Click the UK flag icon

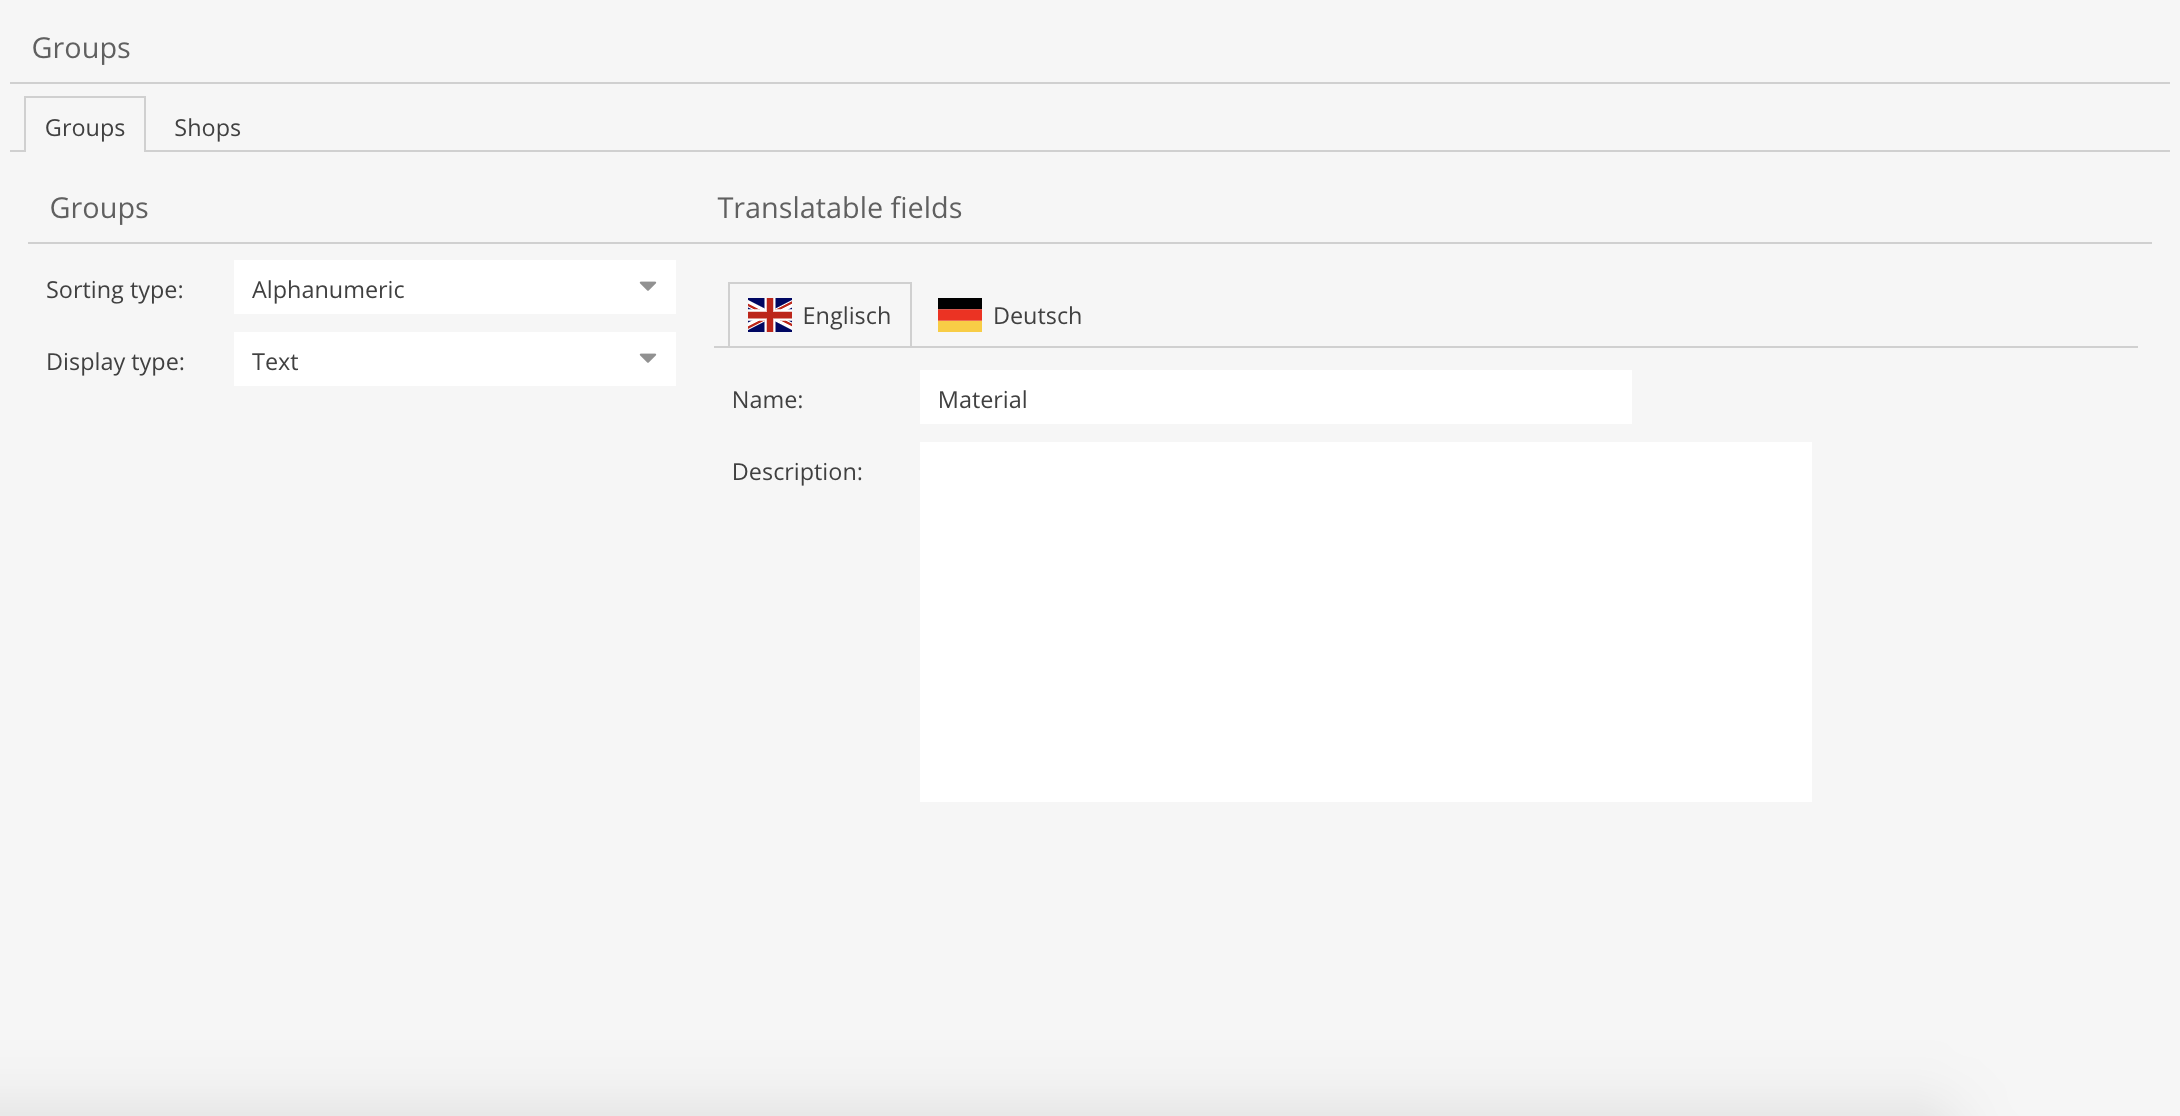click(x=769, y=315)
